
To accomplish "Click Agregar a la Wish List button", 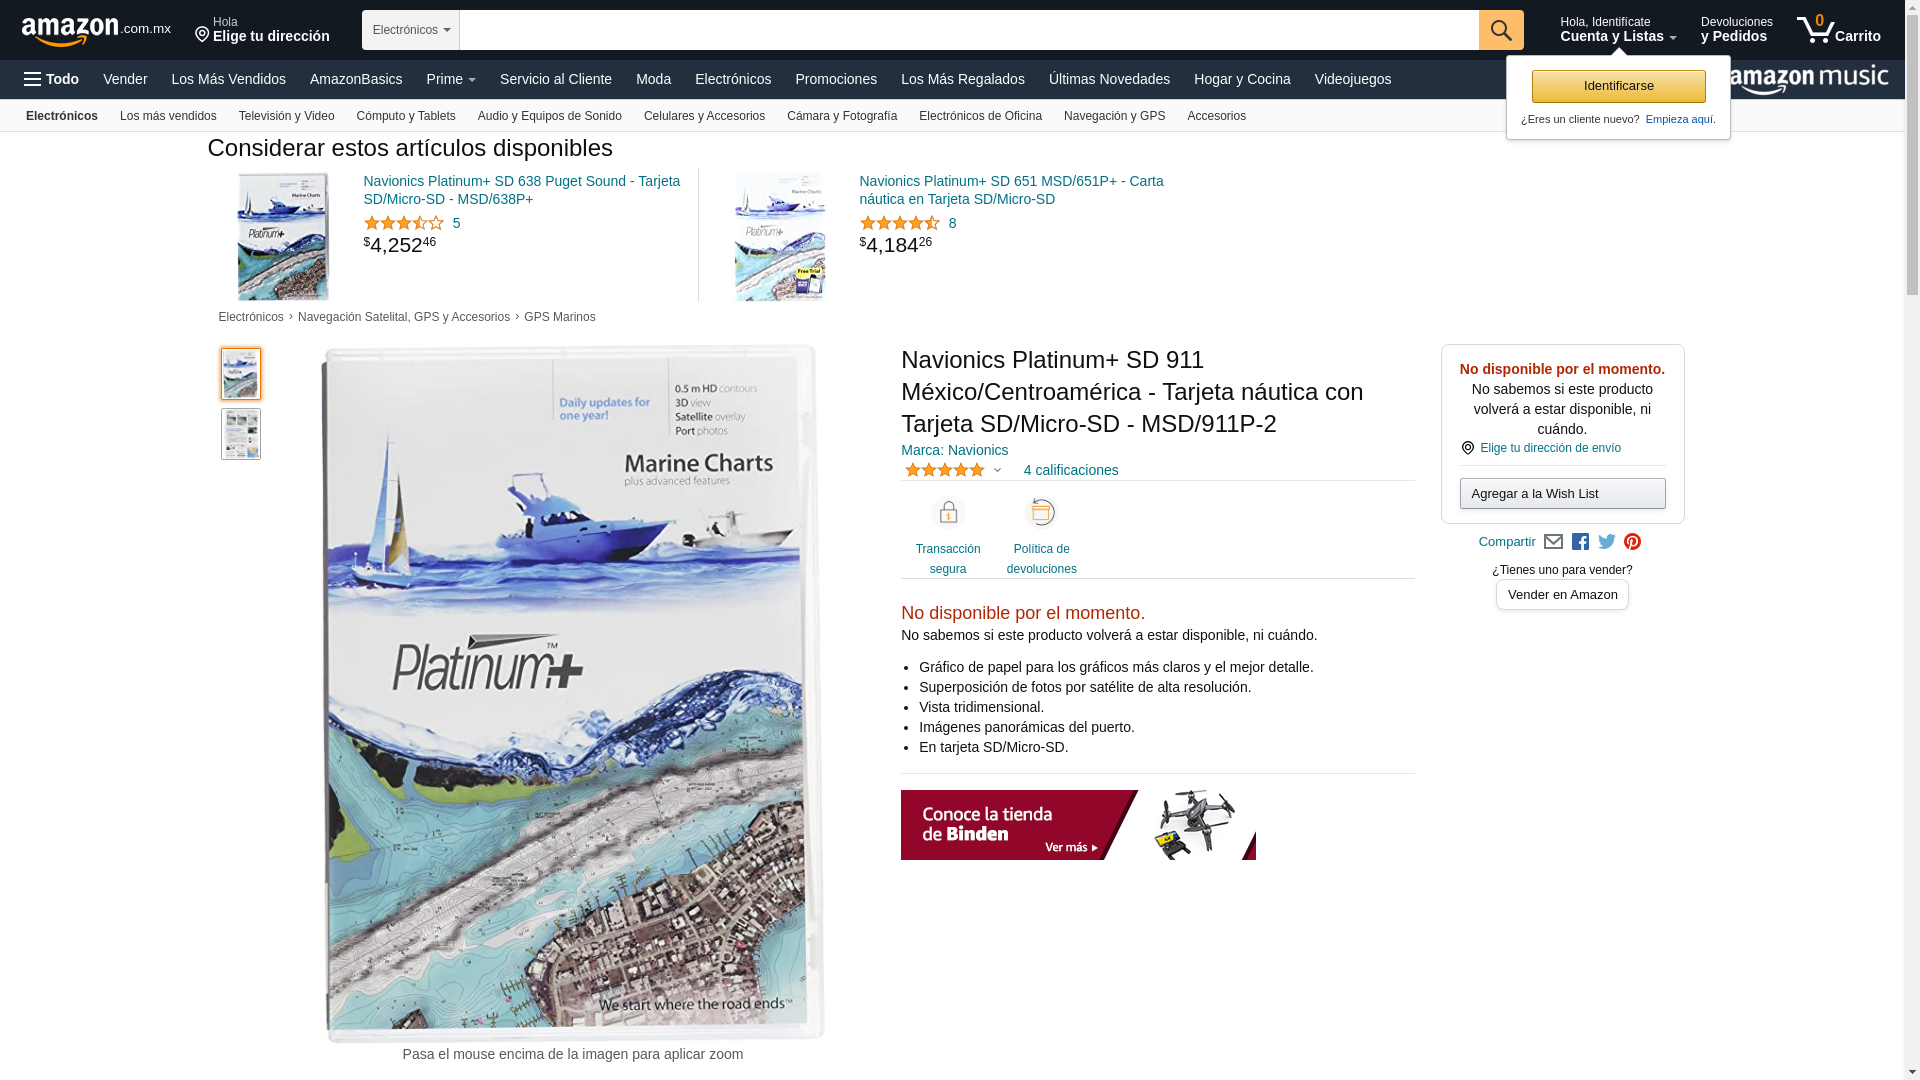I will click(x=1562, y=493).
